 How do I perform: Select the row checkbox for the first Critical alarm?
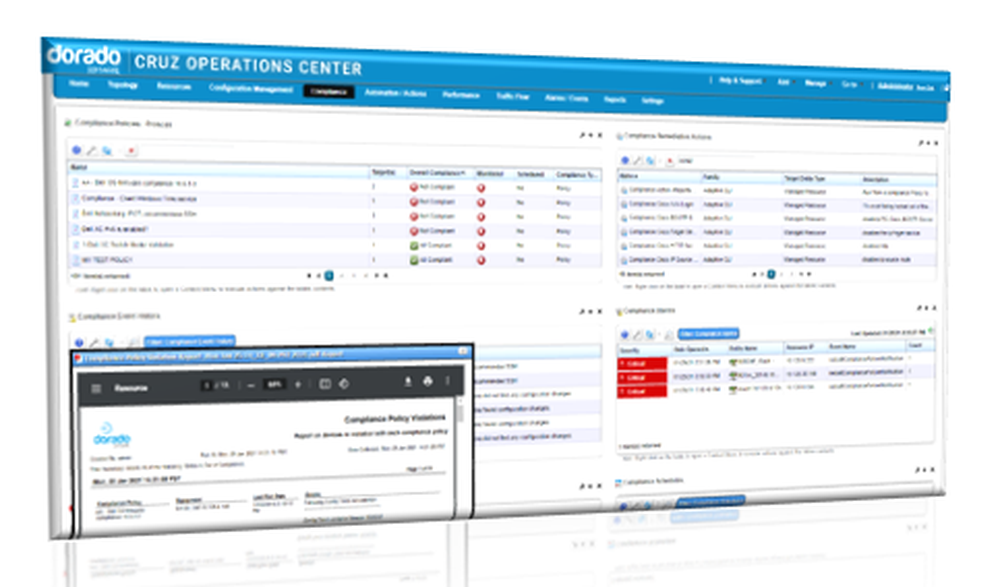point(620,363)
